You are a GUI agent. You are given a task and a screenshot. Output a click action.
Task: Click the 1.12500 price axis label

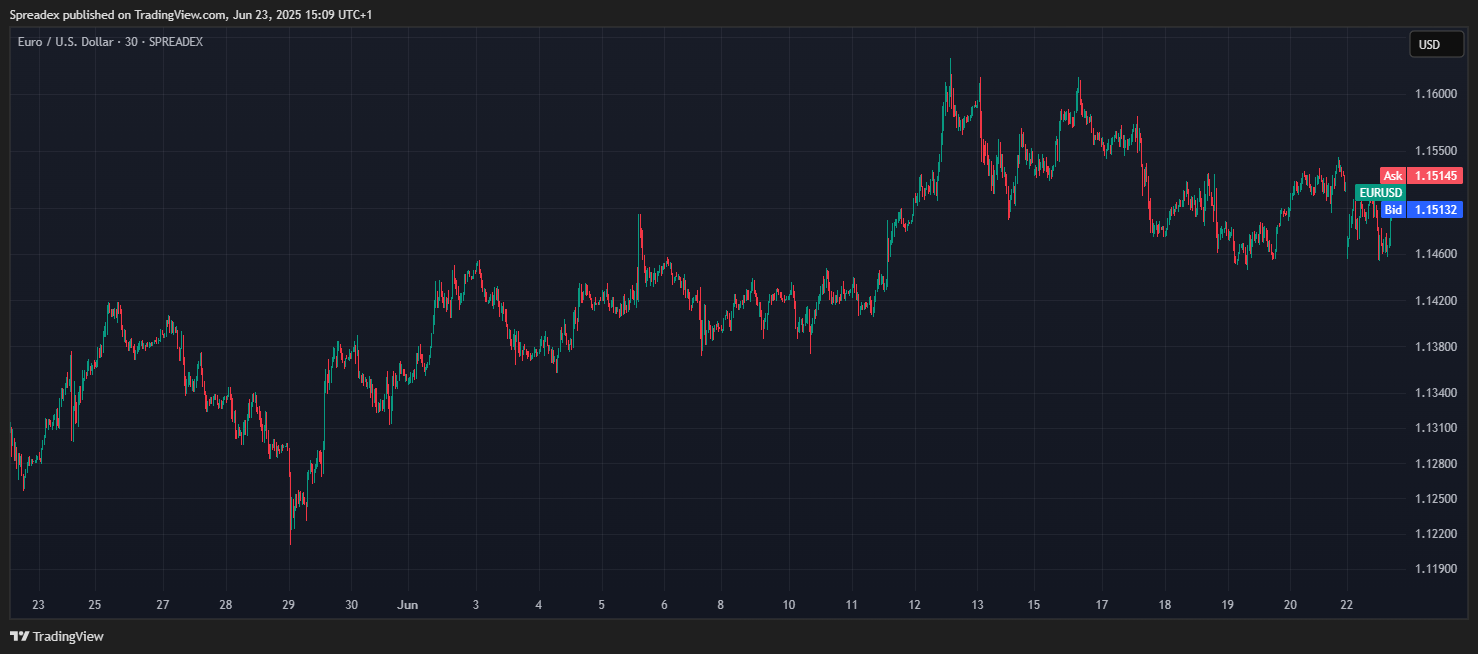(x=1436, y=498)
